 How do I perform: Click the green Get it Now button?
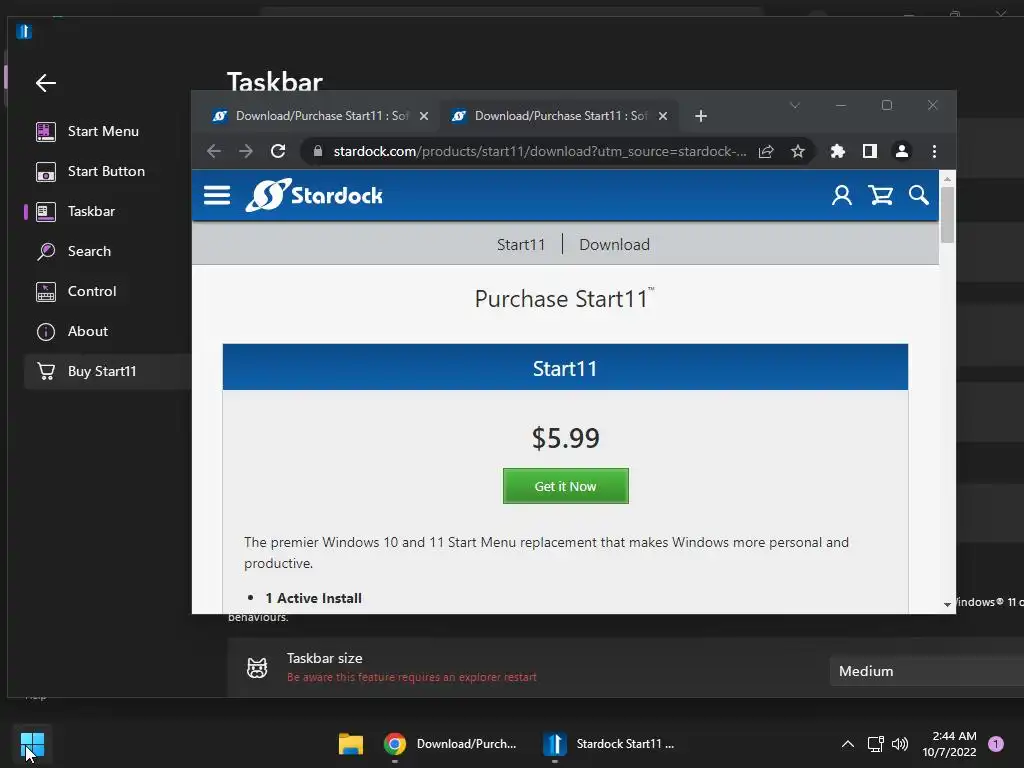(x=566, y=486)
